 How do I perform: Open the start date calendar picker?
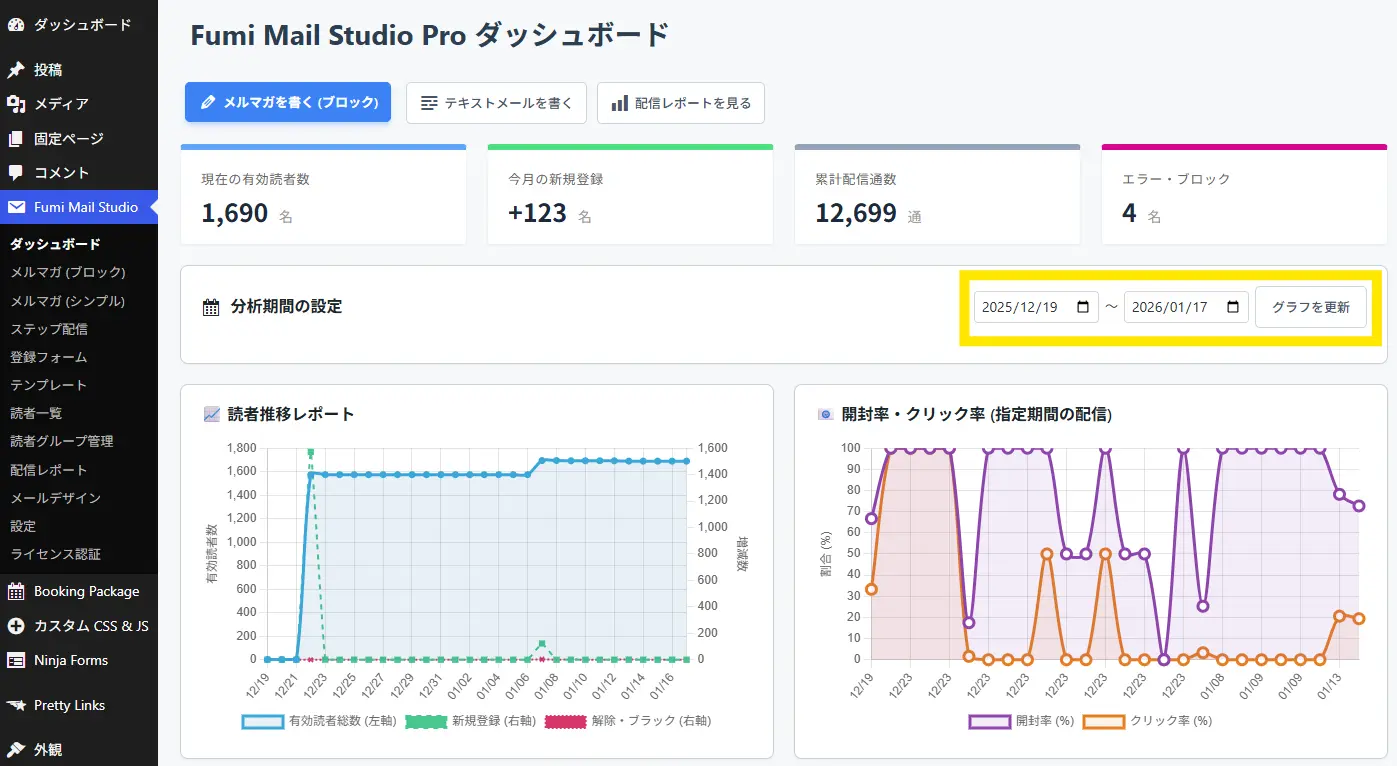pyautogui.click(x=1082, y=308)
